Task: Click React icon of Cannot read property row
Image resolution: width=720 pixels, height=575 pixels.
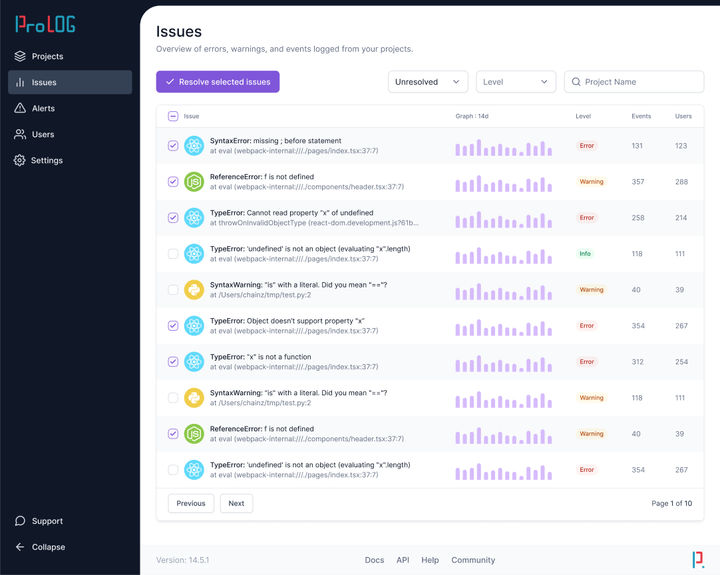Action: (x=194, y=218)
